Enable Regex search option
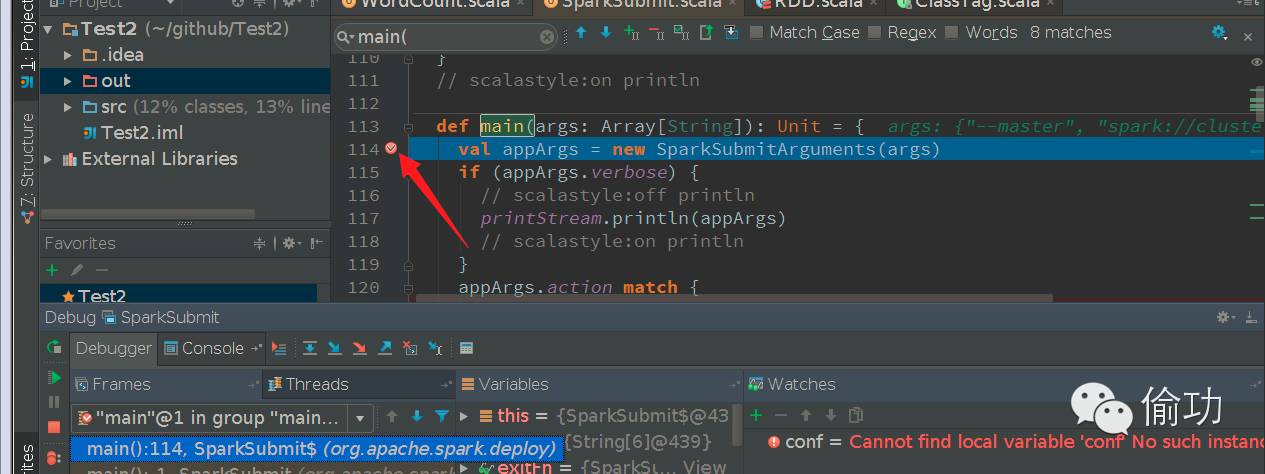The height and width of the screenshot is (474, 1265). pos(902,32)
